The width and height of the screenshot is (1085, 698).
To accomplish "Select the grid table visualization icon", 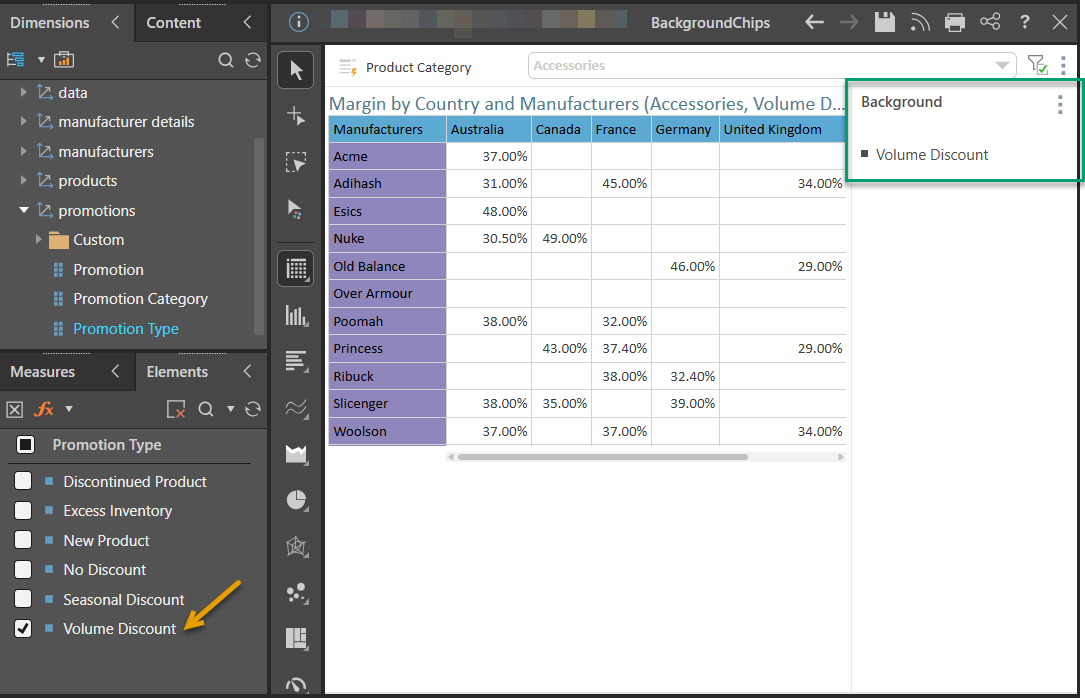I will pyautogui.click(x=296, y=268).
